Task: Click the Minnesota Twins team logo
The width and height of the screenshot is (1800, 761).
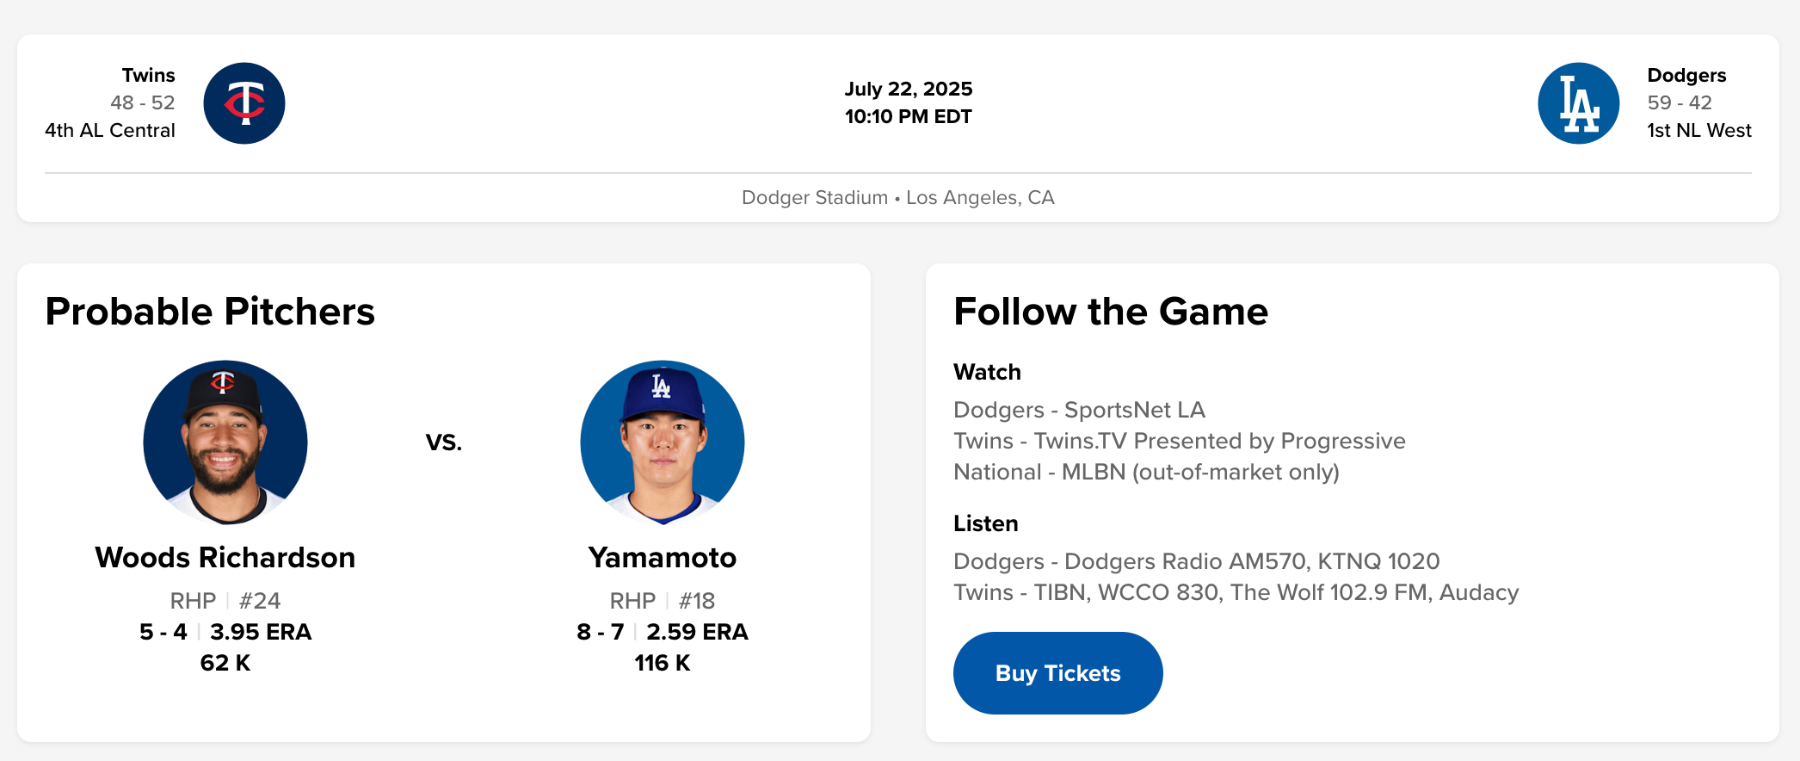Action: pyautogui.click(x=244, y=103)
